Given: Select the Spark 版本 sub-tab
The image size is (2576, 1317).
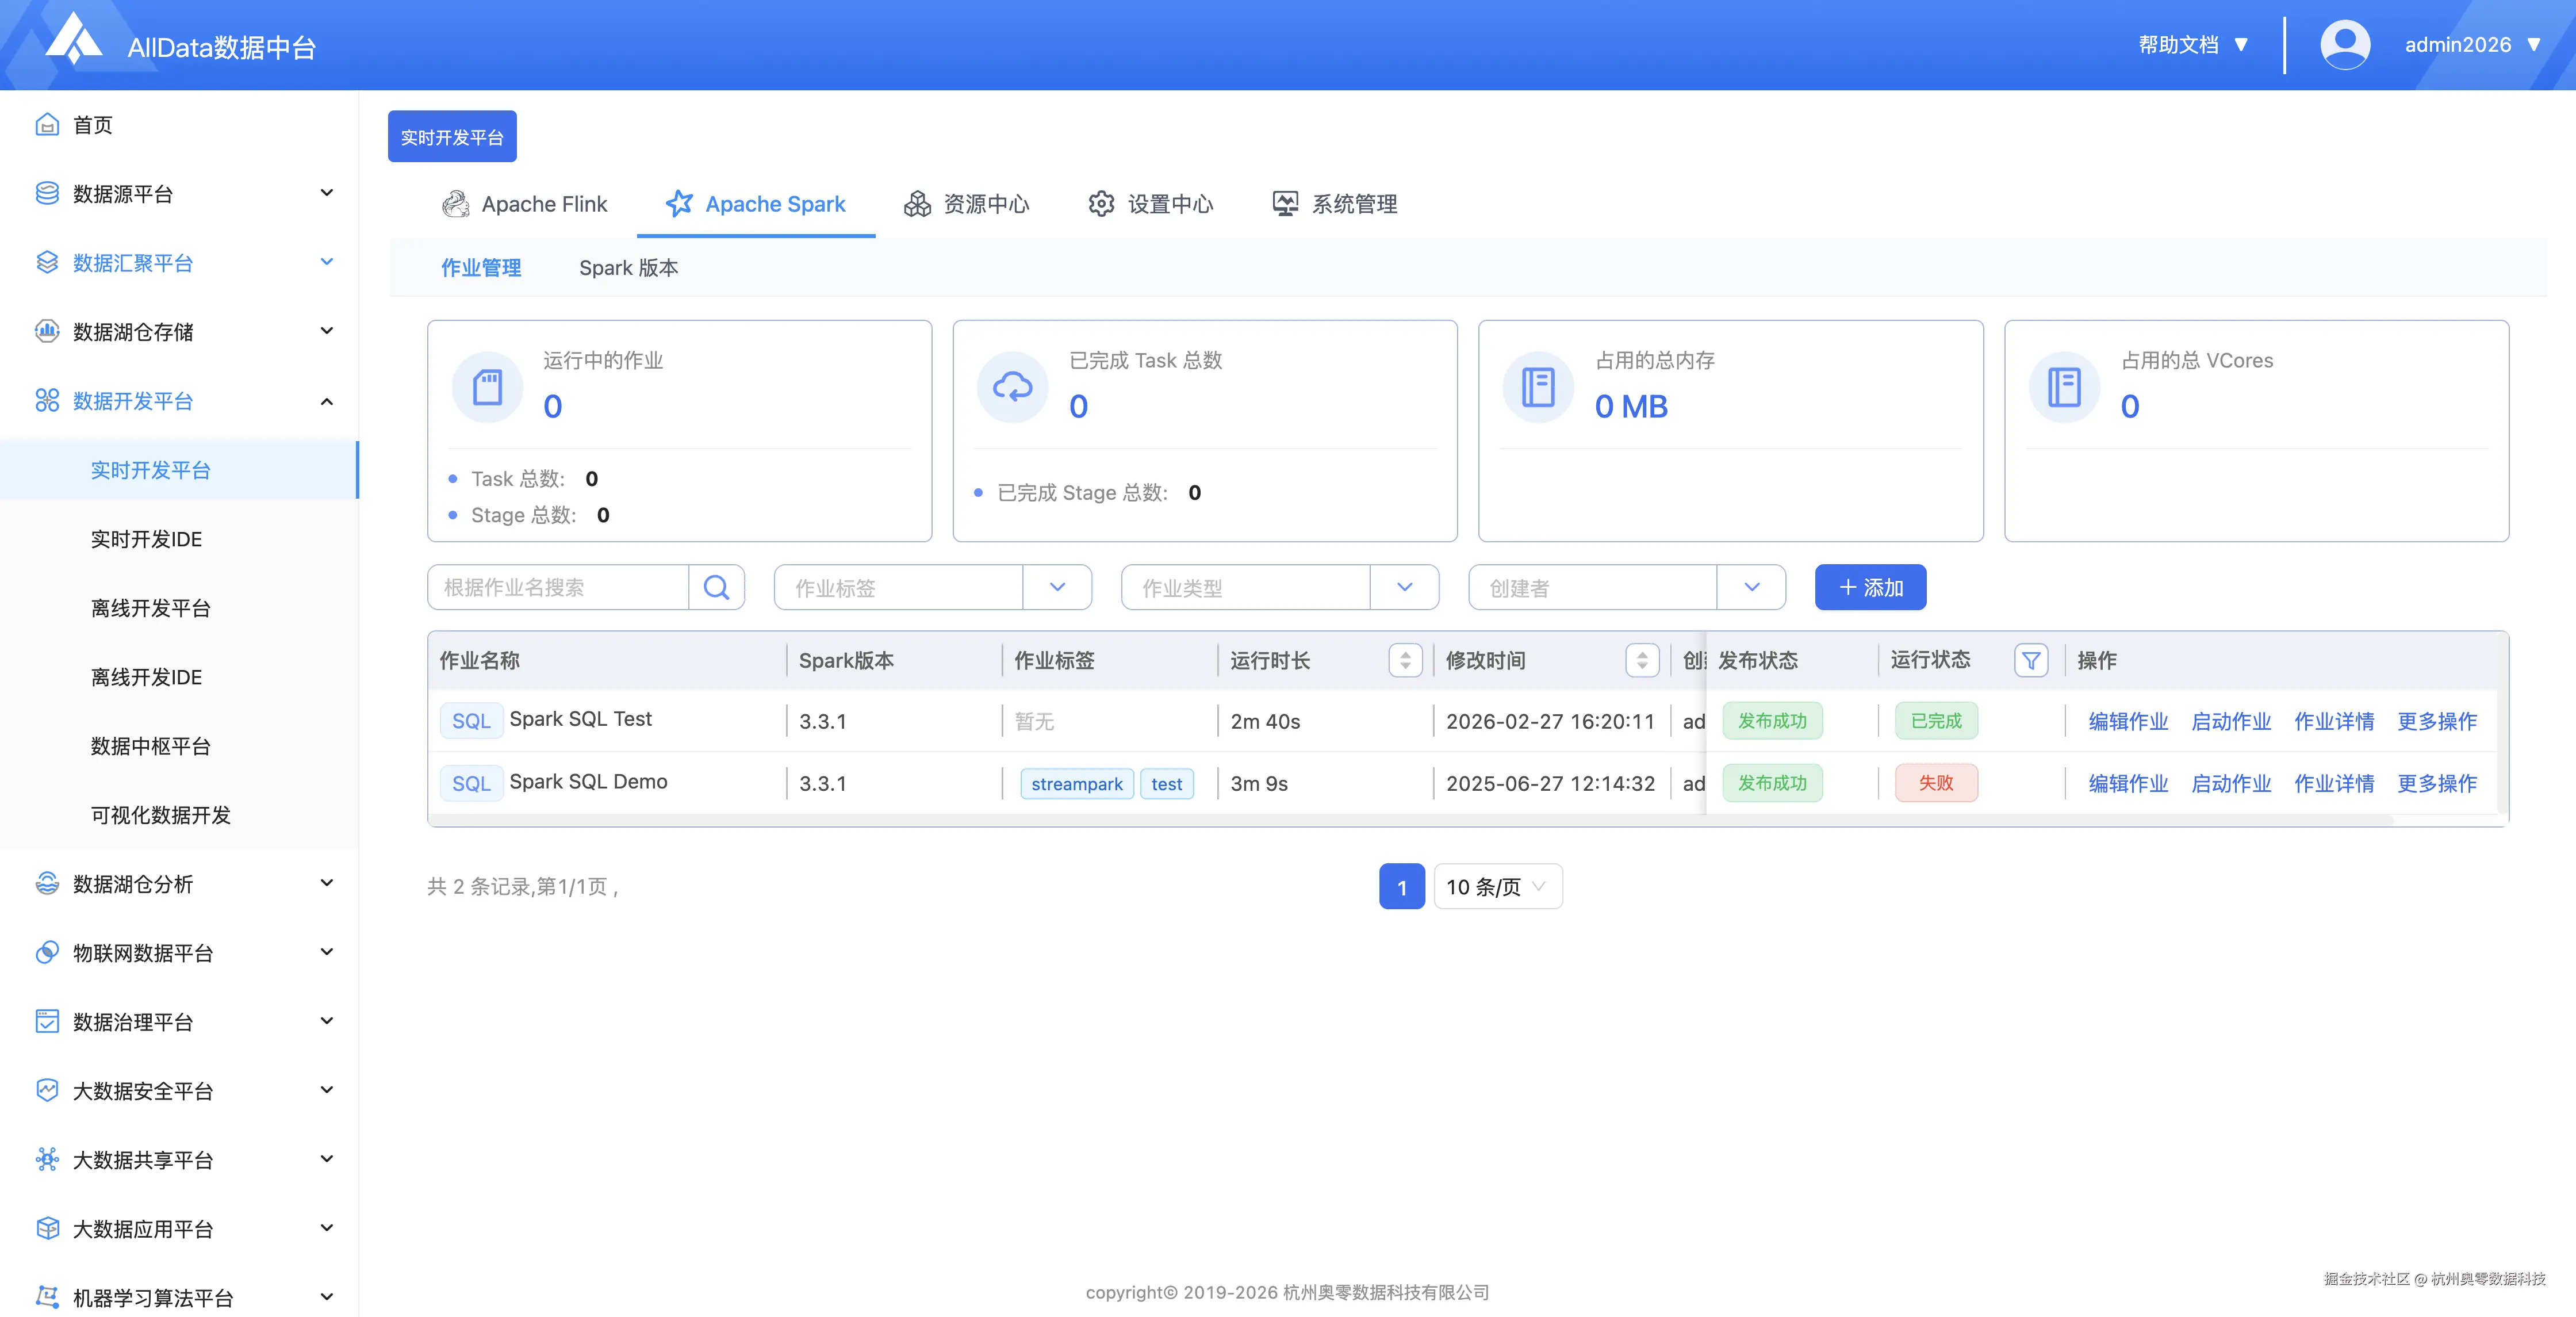Looking at the screenshot, I should click(628, 267).
